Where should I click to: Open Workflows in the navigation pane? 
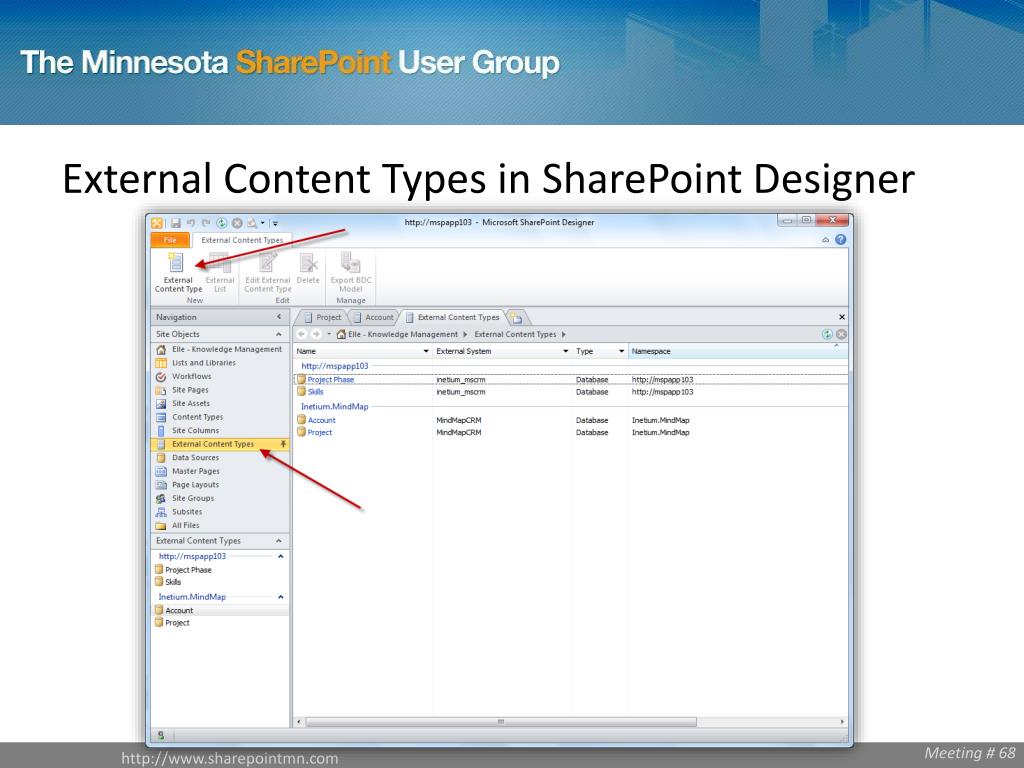[220, 377]
